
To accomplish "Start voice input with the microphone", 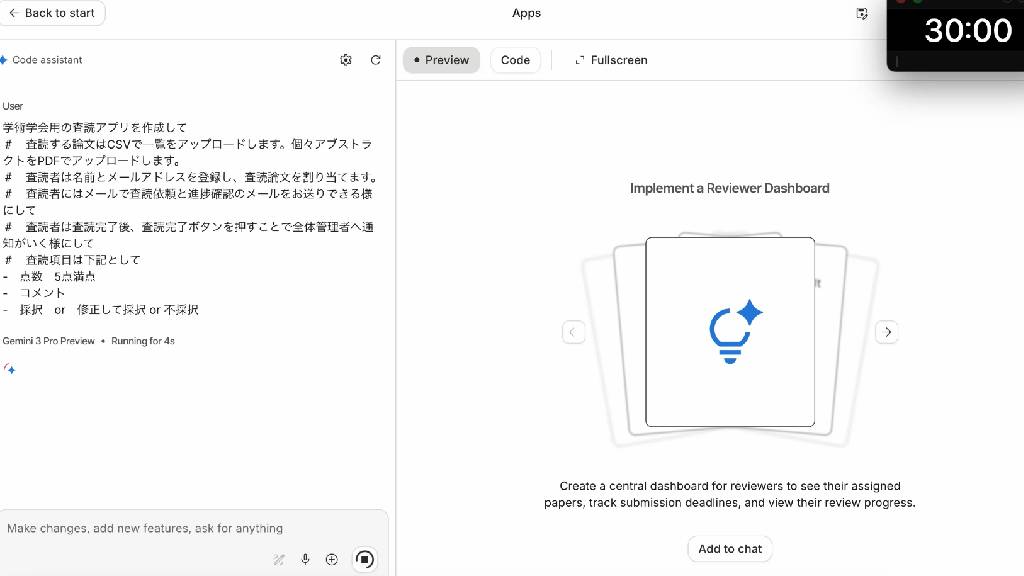I will click(306, 559).
